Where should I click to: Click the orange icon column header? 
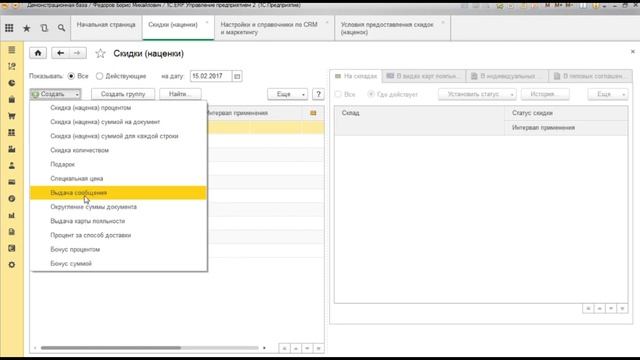[313, 113]
